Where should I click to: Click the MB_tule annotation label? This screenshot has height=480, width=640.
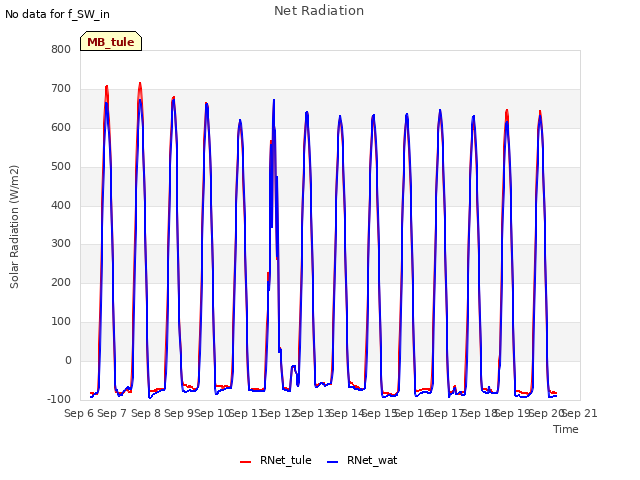pyautogui.click(x=111, y=41)
